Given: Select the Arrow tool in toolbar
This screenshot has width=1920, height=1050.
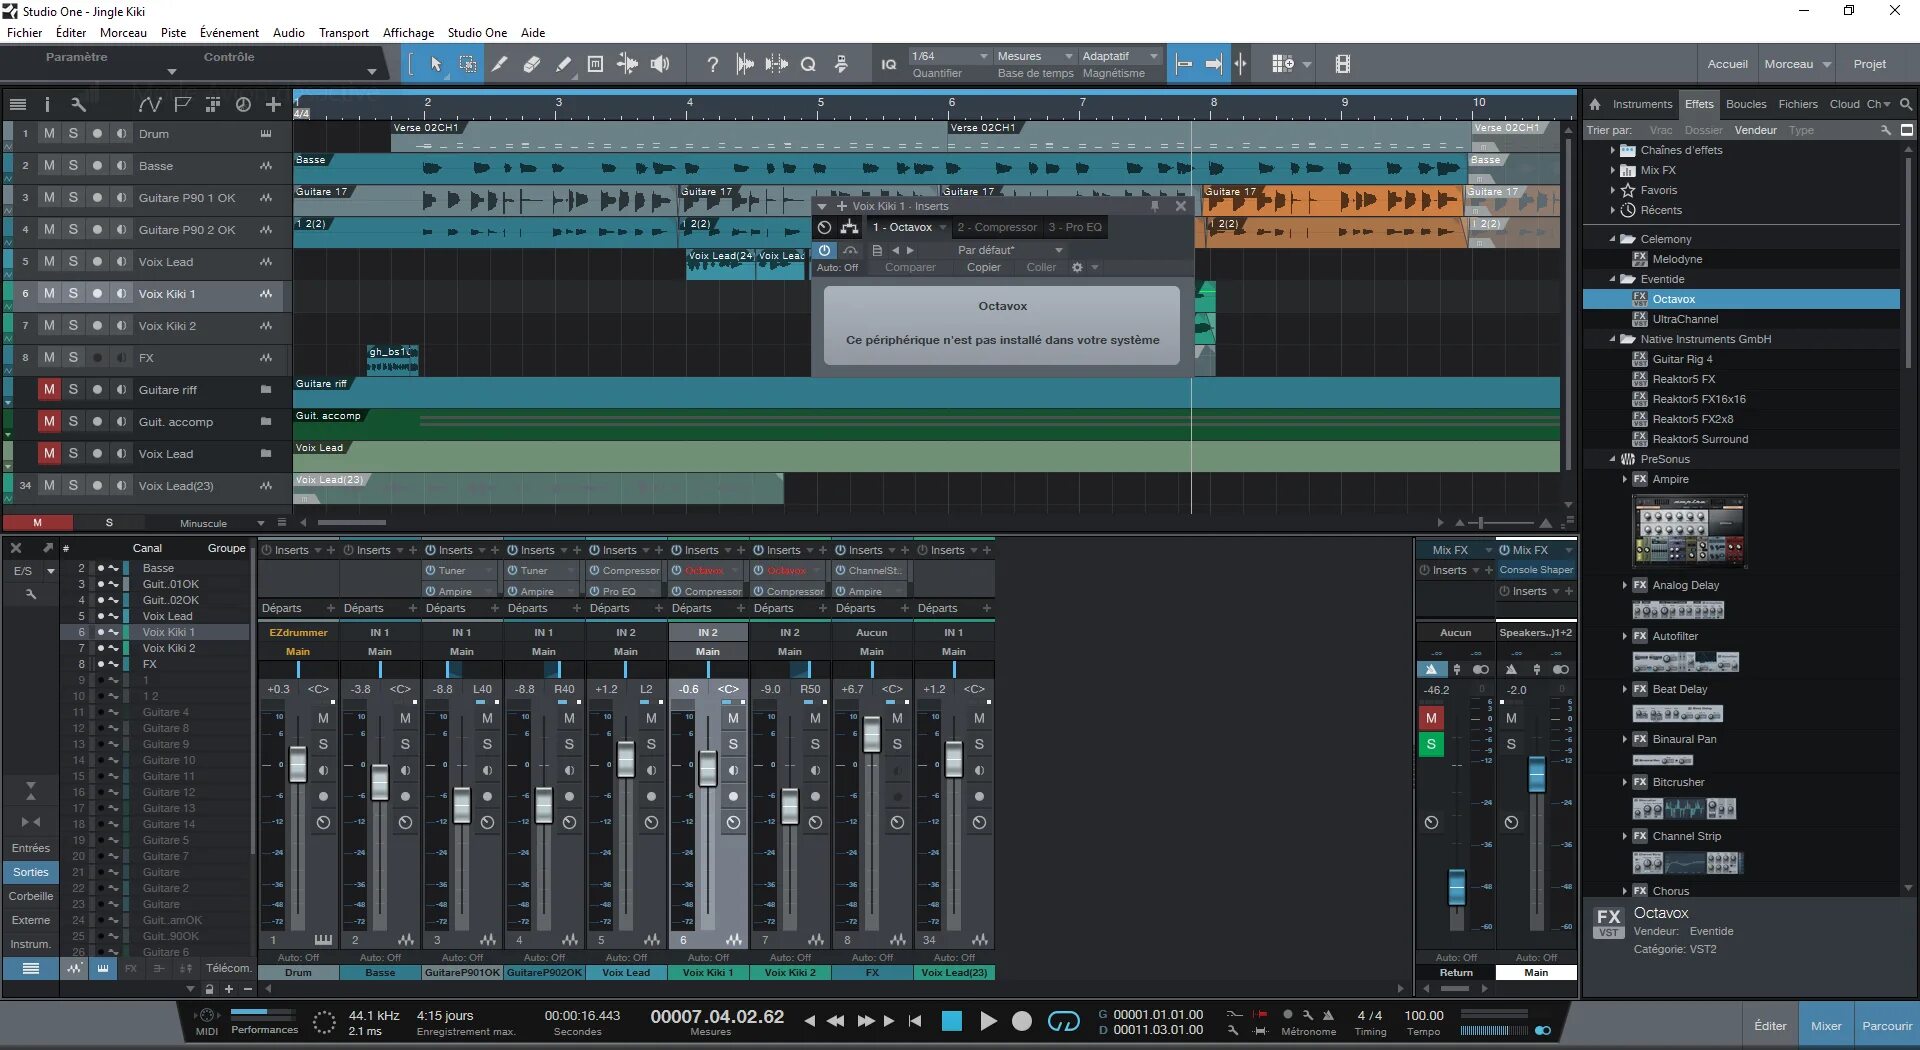Looking at the screenshot, I should pyautogui.click(x=436, y=64).
